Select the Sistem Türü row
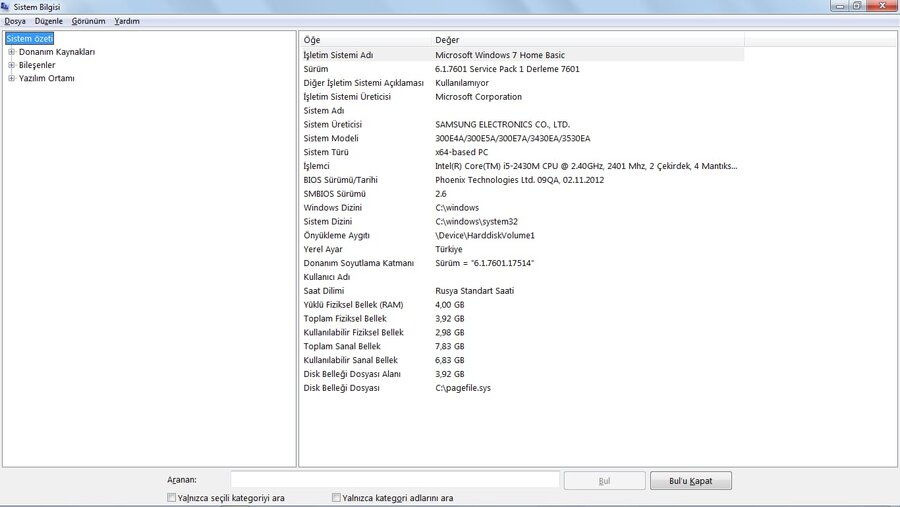 coord(522,152)
